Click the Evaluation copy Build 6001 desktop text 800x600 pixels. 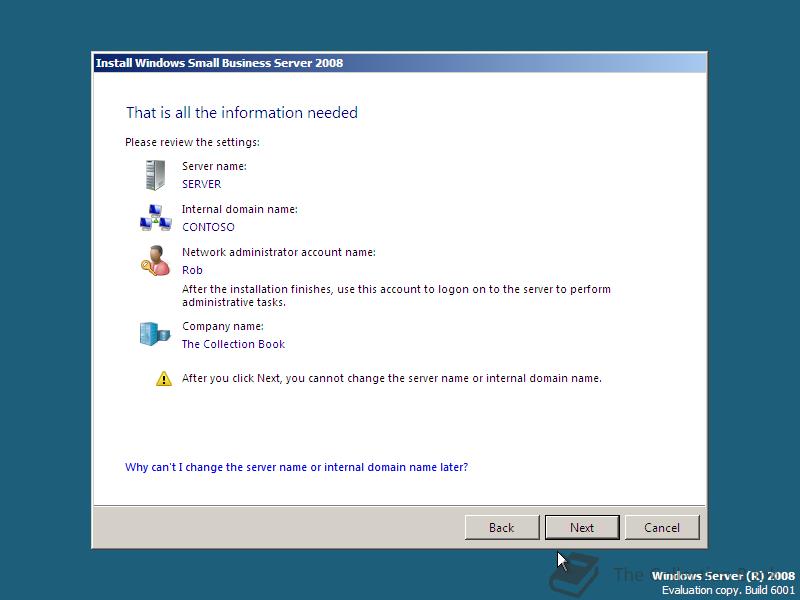[728, 590]
